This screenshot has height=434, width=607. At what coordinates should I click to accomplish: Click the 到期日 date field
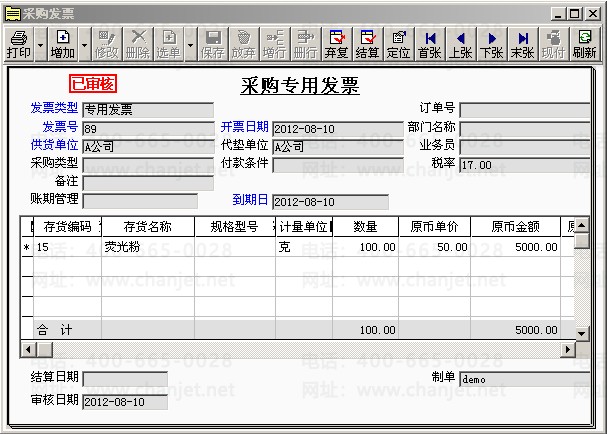coord(330,202)
